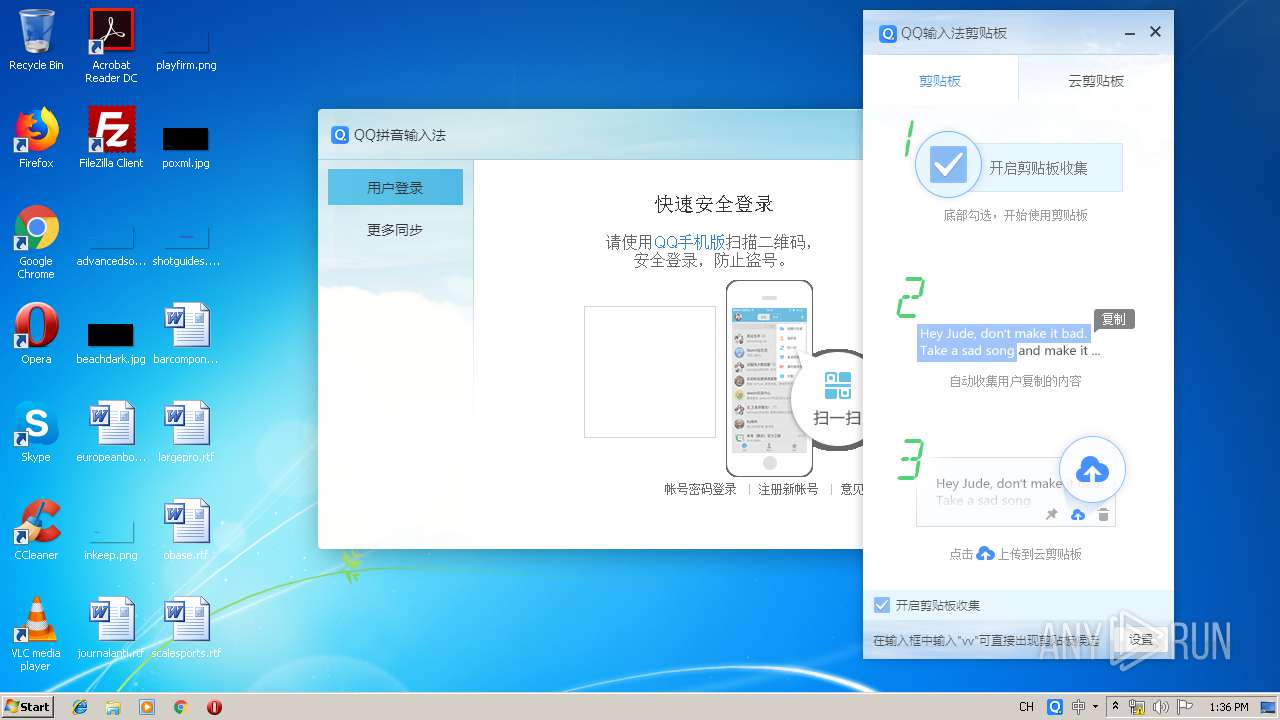Open the Opera desktop shortcut
Screen dimensions: 1280x720
pos(36,334)
